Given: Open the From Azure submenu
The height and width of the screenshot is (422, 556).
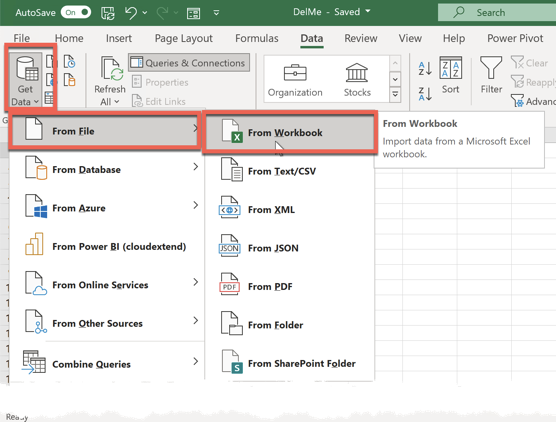Looking at the screenshot, I should click(107, 208).
